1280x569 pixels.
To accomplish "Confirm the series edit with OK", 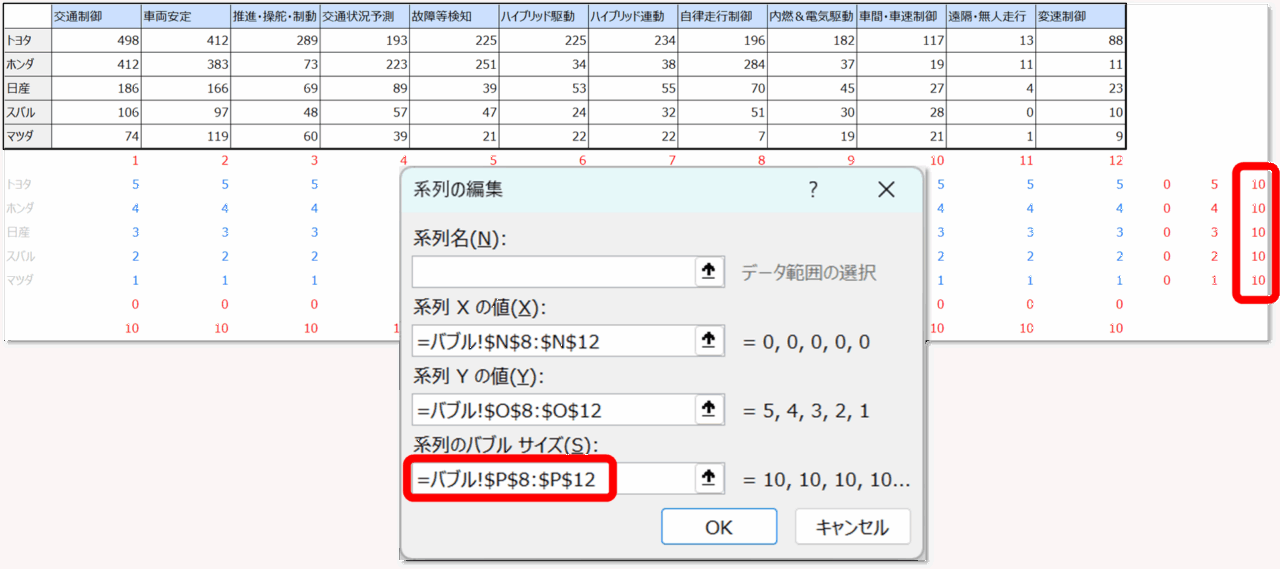I will click(719, 527).
